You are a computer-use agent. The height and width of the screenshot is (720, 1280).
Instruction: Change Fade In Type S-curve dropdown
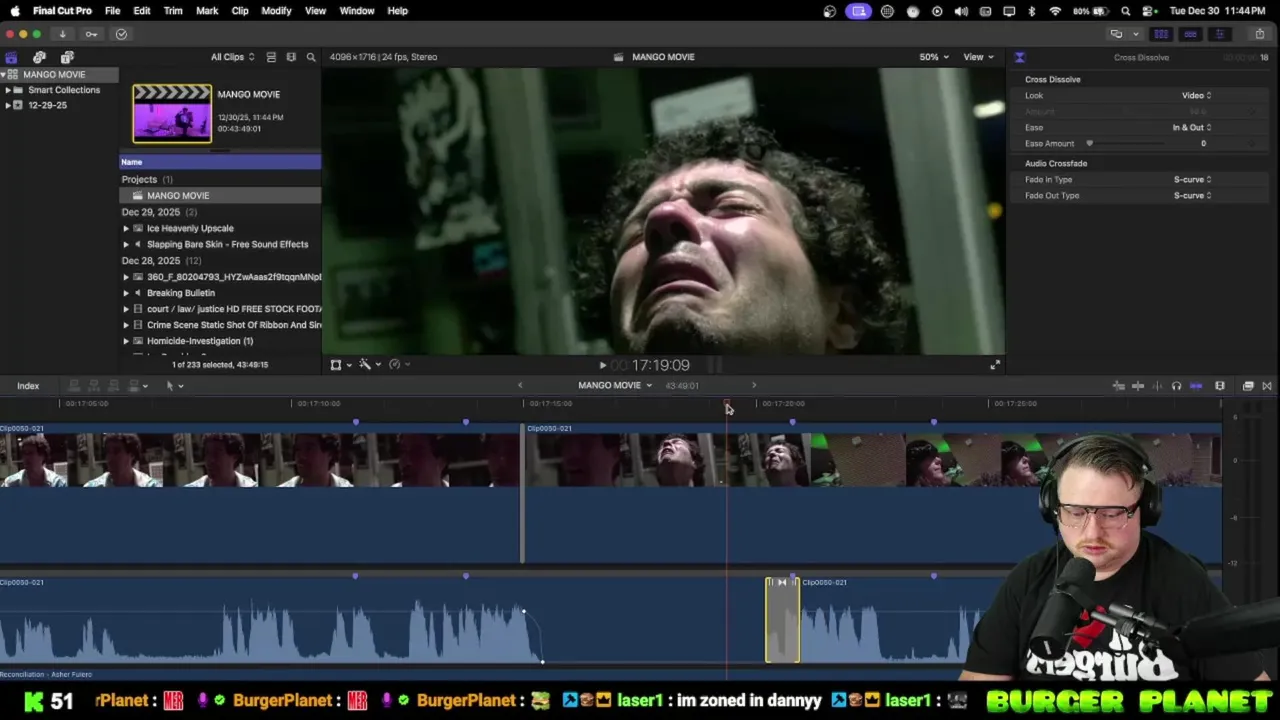coord(1192,179)
